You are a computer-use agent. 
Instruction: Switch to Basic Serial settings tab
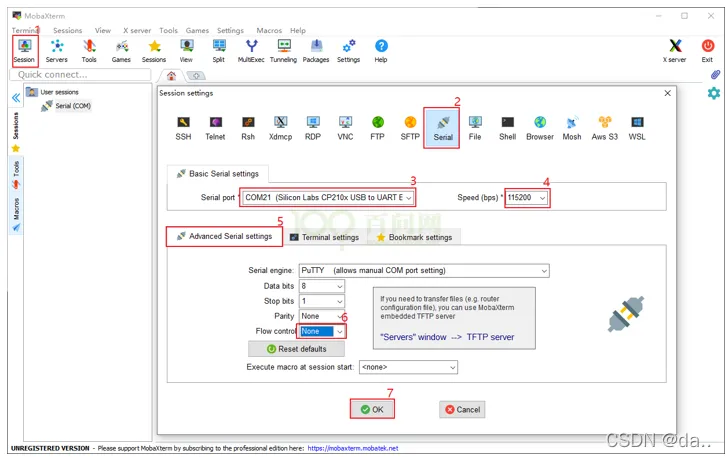(218, 174)
